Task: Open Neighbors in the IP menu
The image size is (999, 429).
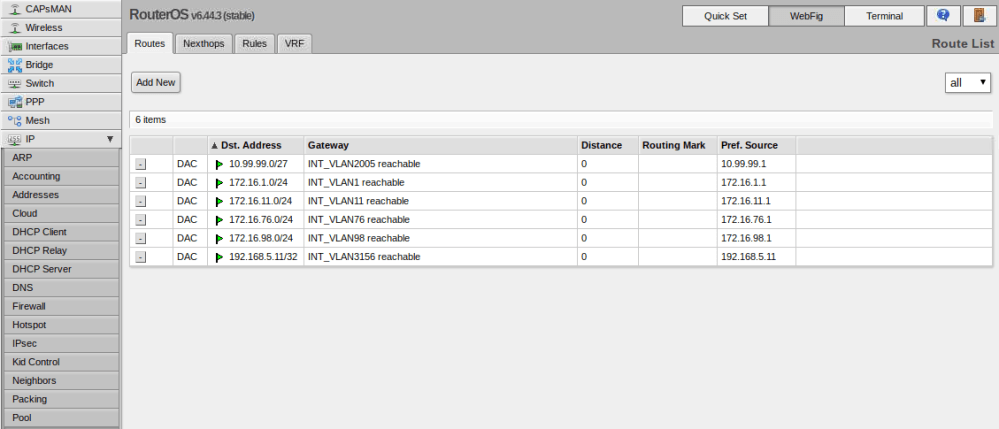Action: point(60,381)
